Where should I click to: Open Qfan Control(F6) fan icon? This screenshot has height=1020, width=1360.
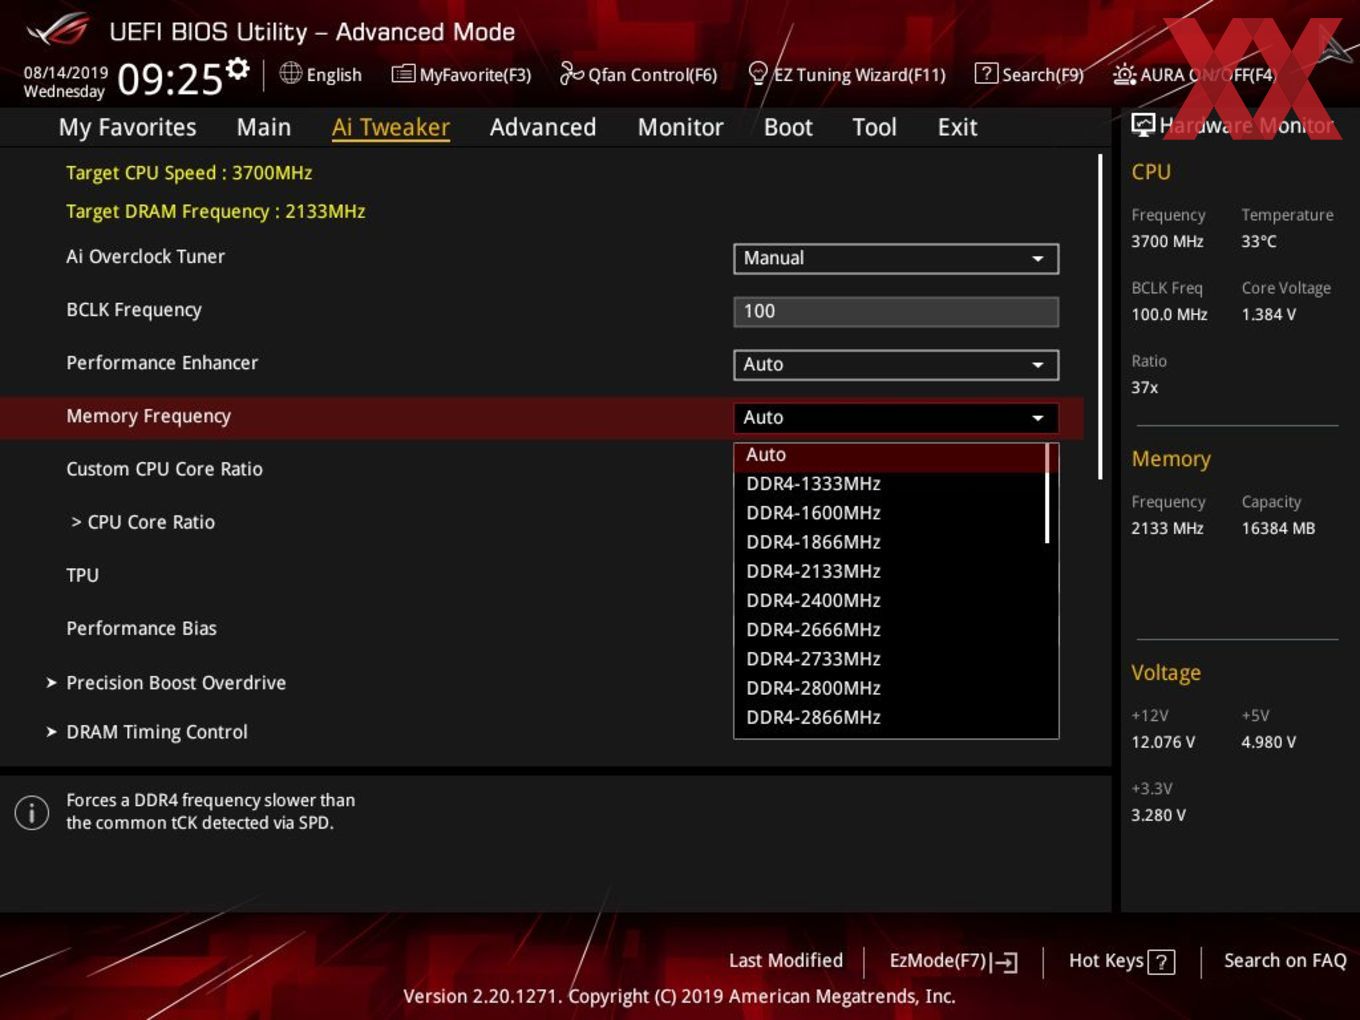571,73
